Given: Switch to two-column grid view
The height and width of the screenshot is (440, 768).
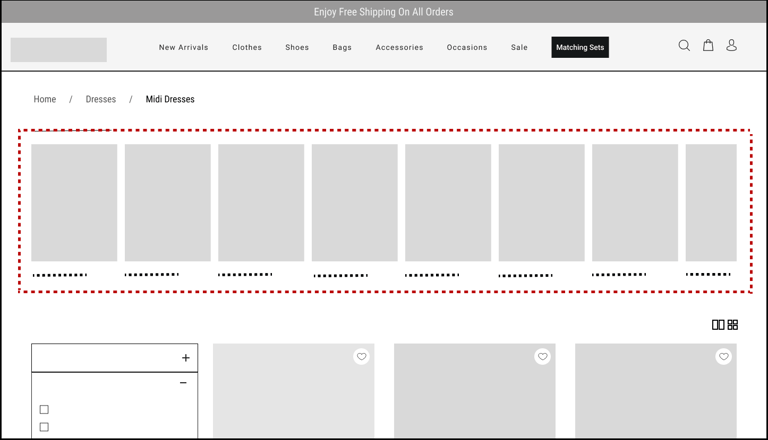Looking at the screenshot, I should click(x=718, y=325).
